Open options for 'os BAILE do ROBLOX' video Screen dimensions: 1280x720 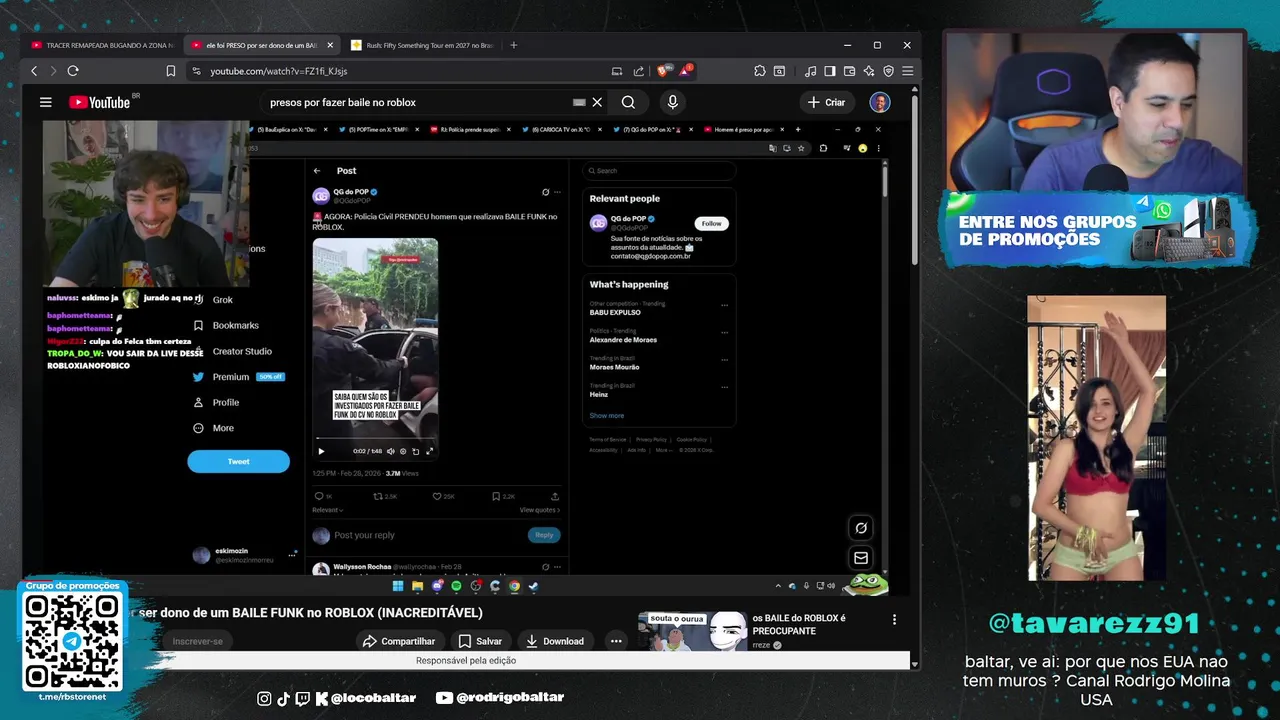click(894, 620)
